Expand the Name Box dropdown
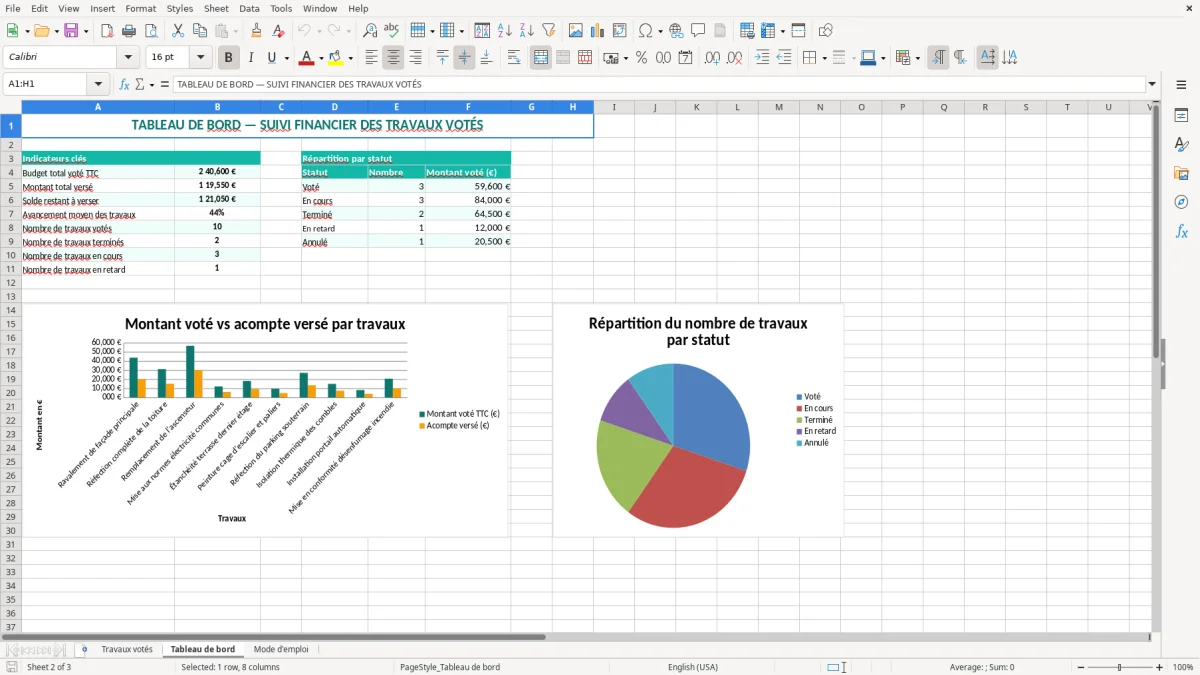The width and height of the screenshot is (1200, 675). pyautogui.click(x=98, y=84)
